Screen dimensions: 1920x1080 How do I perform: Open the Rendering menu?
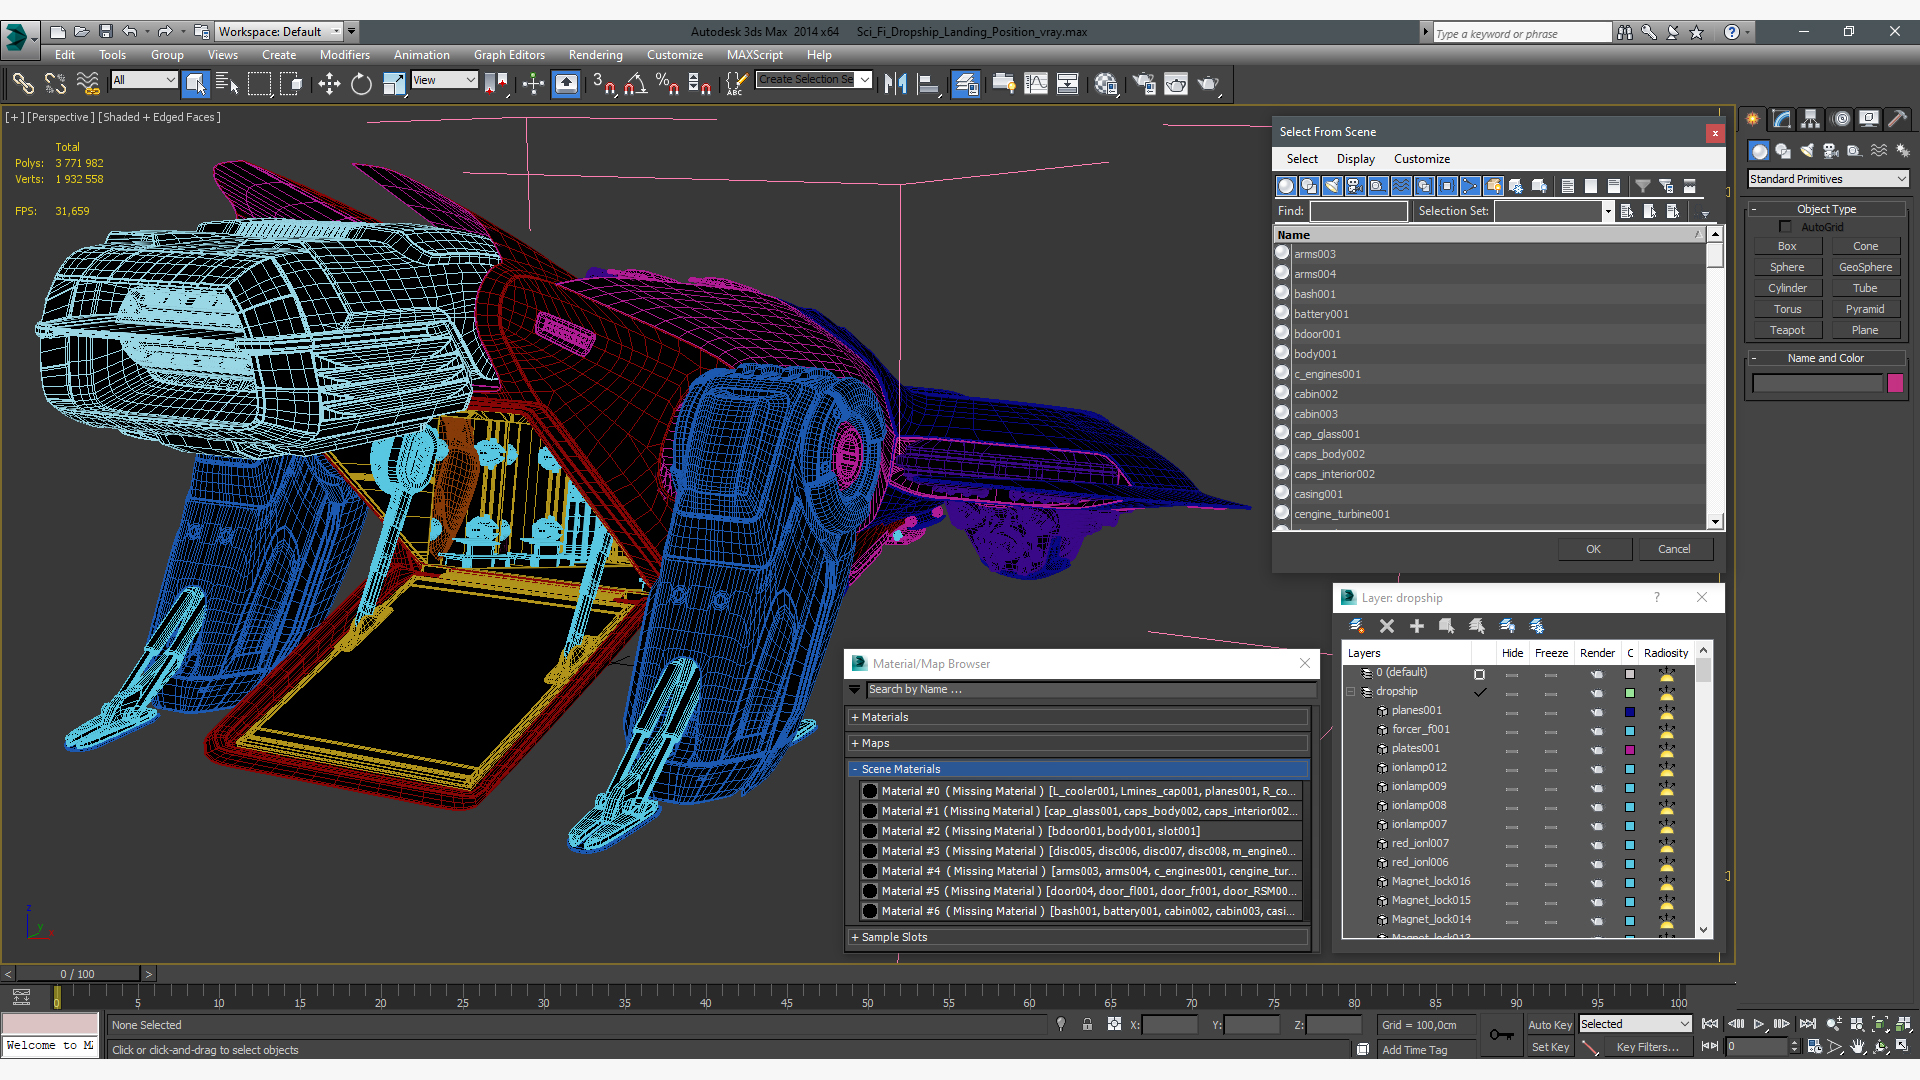(595, 55)
